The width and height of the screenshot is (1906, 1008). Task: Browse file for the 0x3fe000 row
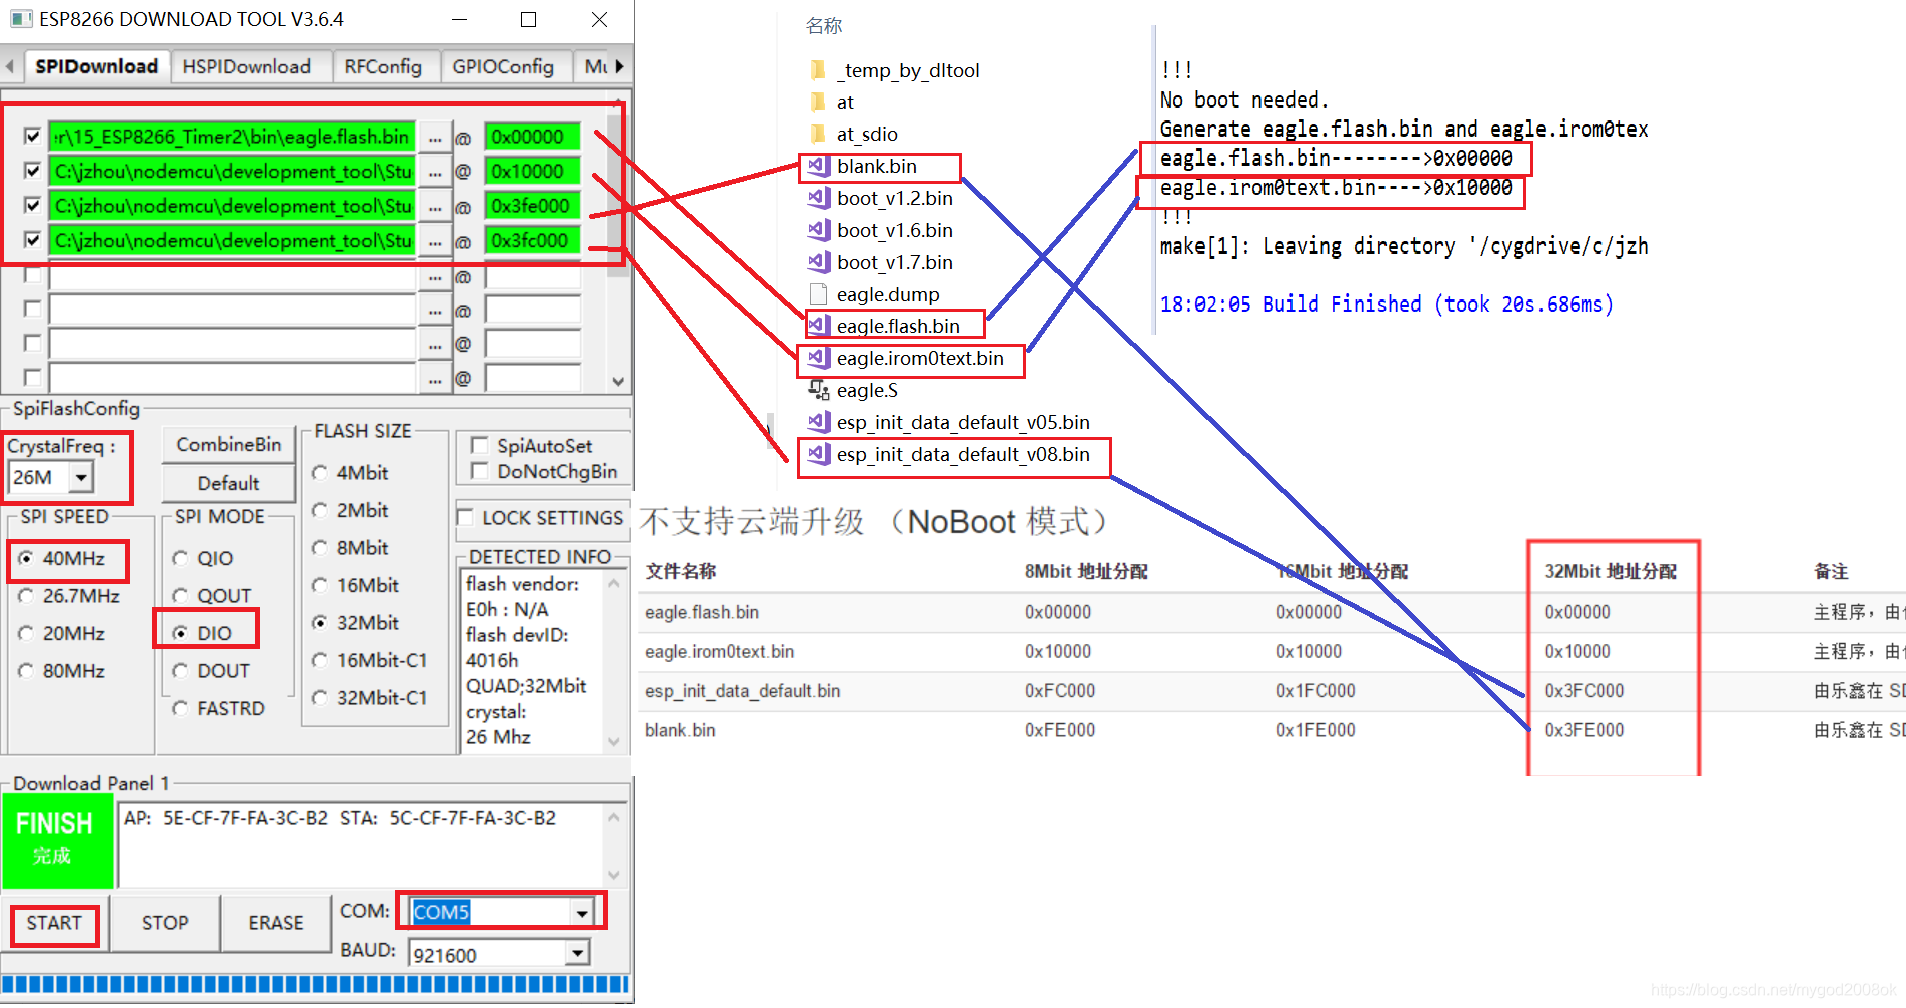[x=434, y=206]
